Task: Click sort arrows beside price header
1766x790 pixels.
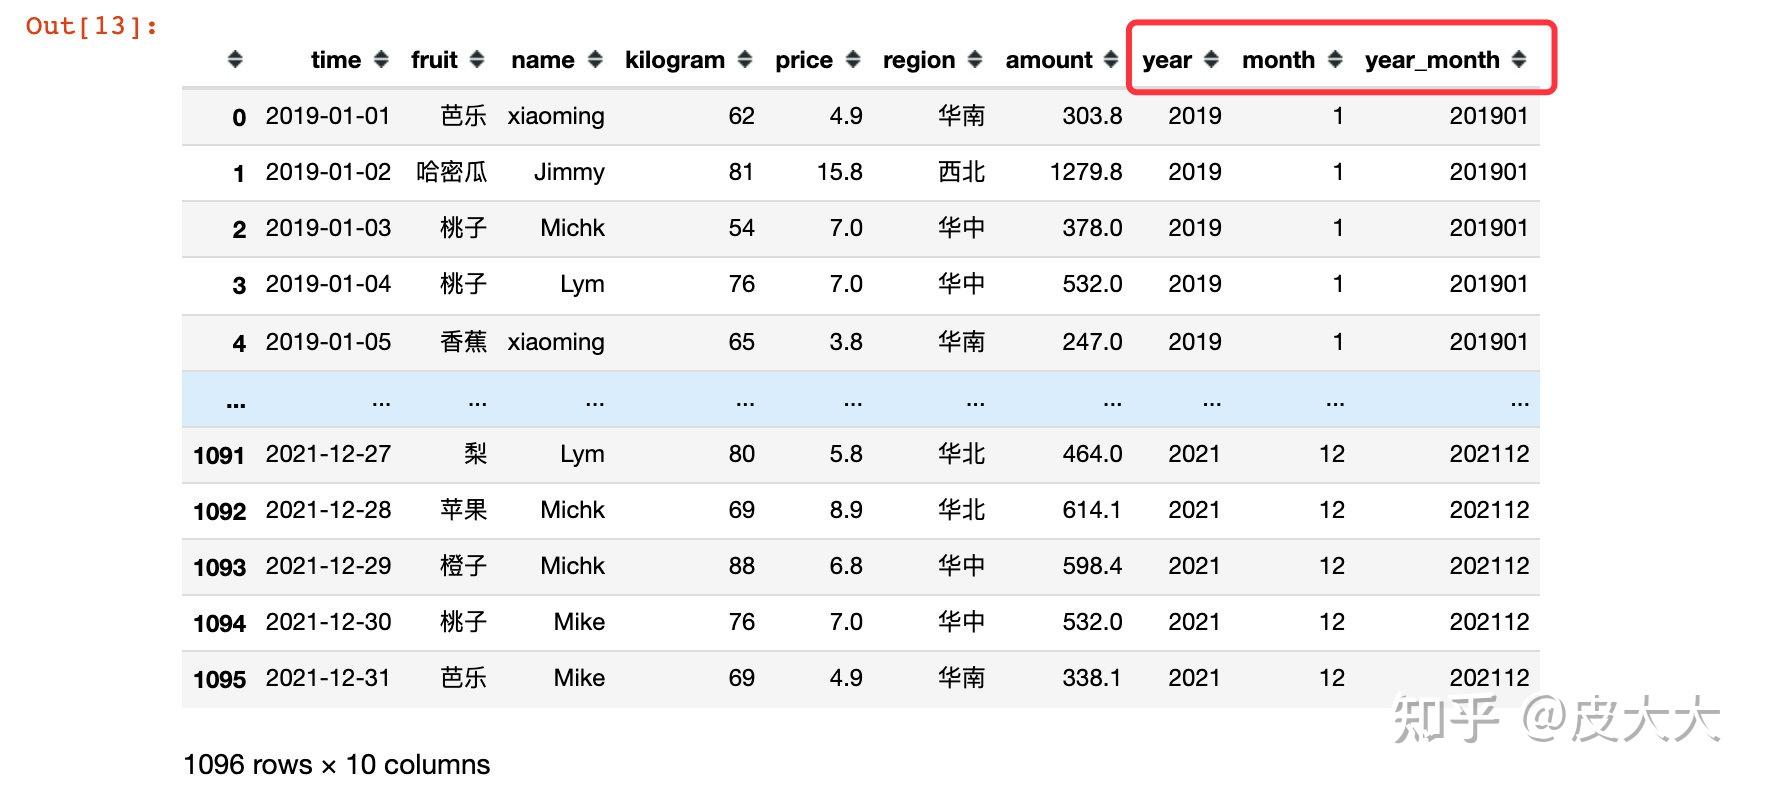Action: click(853, 60)
